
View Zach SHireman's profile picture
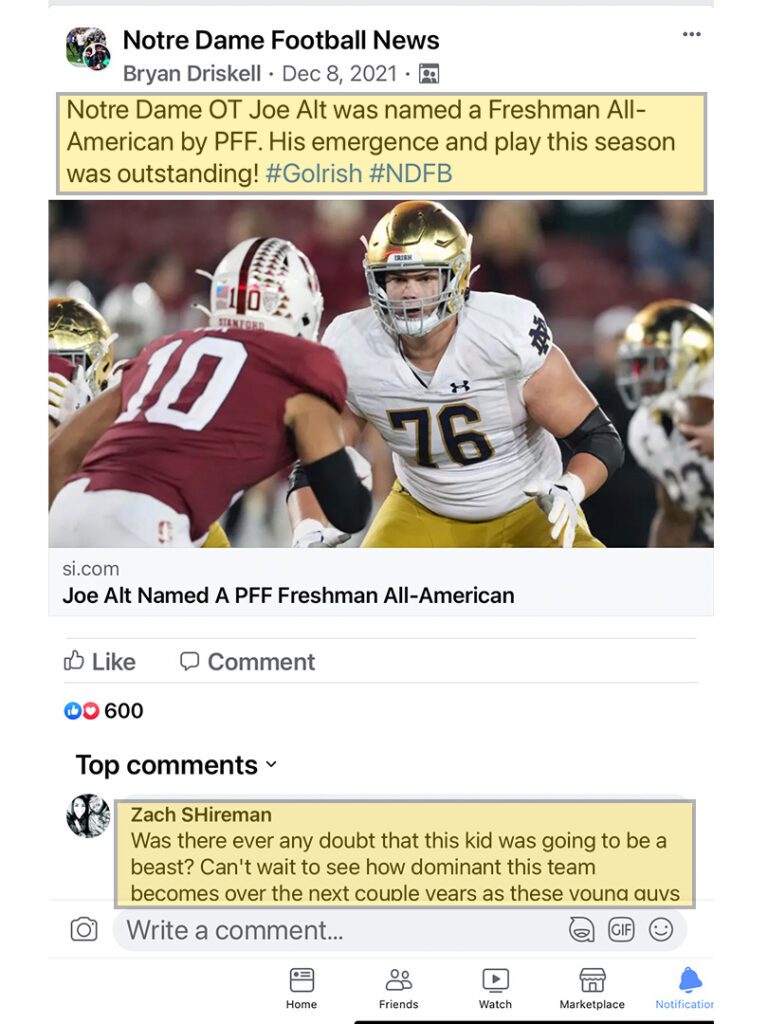click(88, 816)
